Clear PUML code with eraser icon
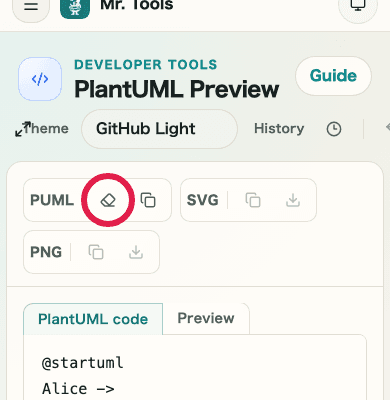This screenshot has height=400, width=390. pos(108,200)
